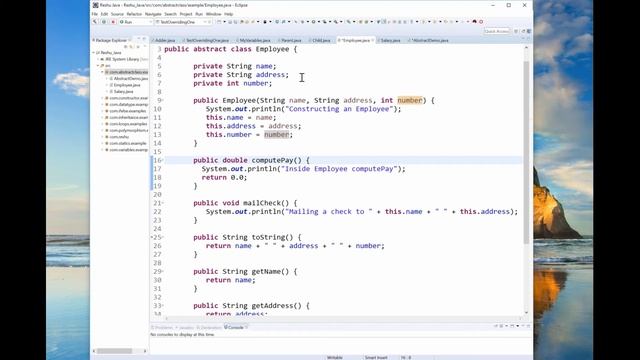The height and width of the screenshot is (360, 640).
Task: Click 'Writable' in the status bar
Action: (x=335, y=358)
